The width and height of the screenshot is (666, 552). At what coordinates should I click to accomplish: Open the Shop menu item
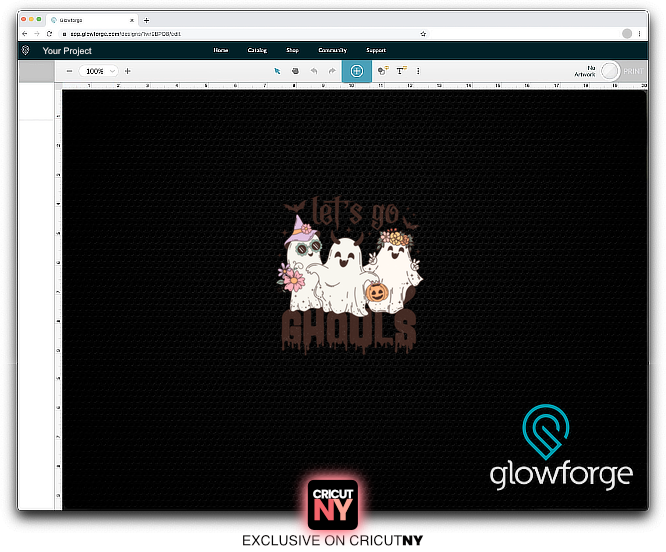pyautogui.click(x=293, y=50)
